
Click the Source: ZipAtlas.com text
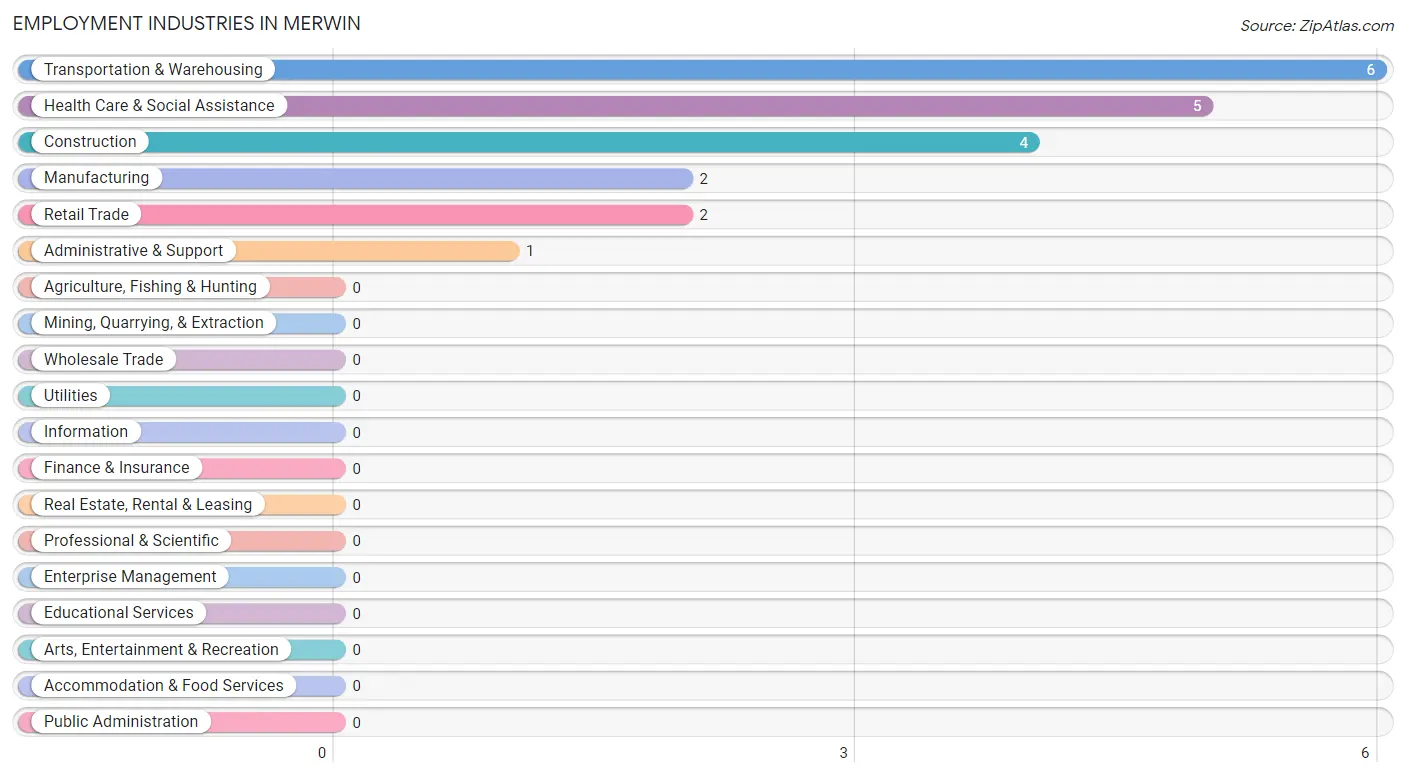[x=1317, y=26]
